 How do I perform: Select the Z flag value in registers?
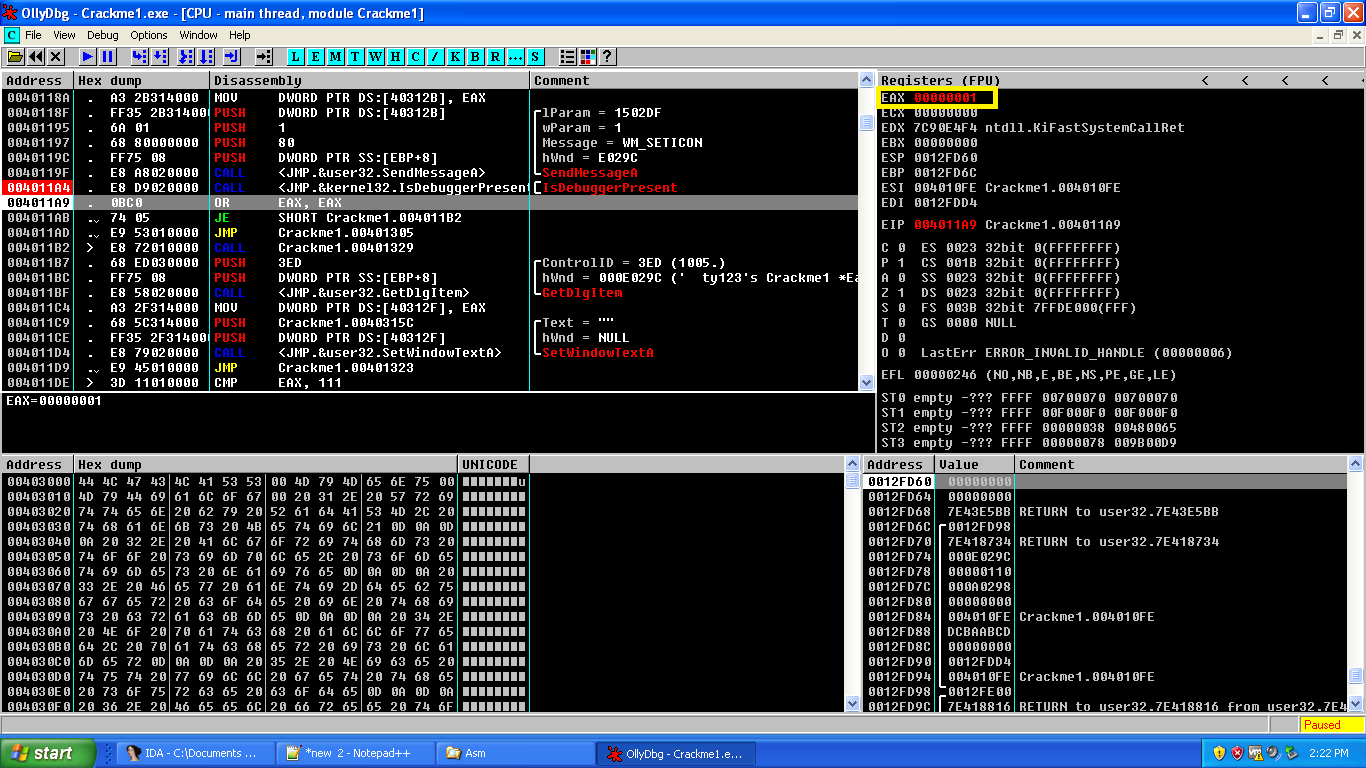click(x=900, y=293)
